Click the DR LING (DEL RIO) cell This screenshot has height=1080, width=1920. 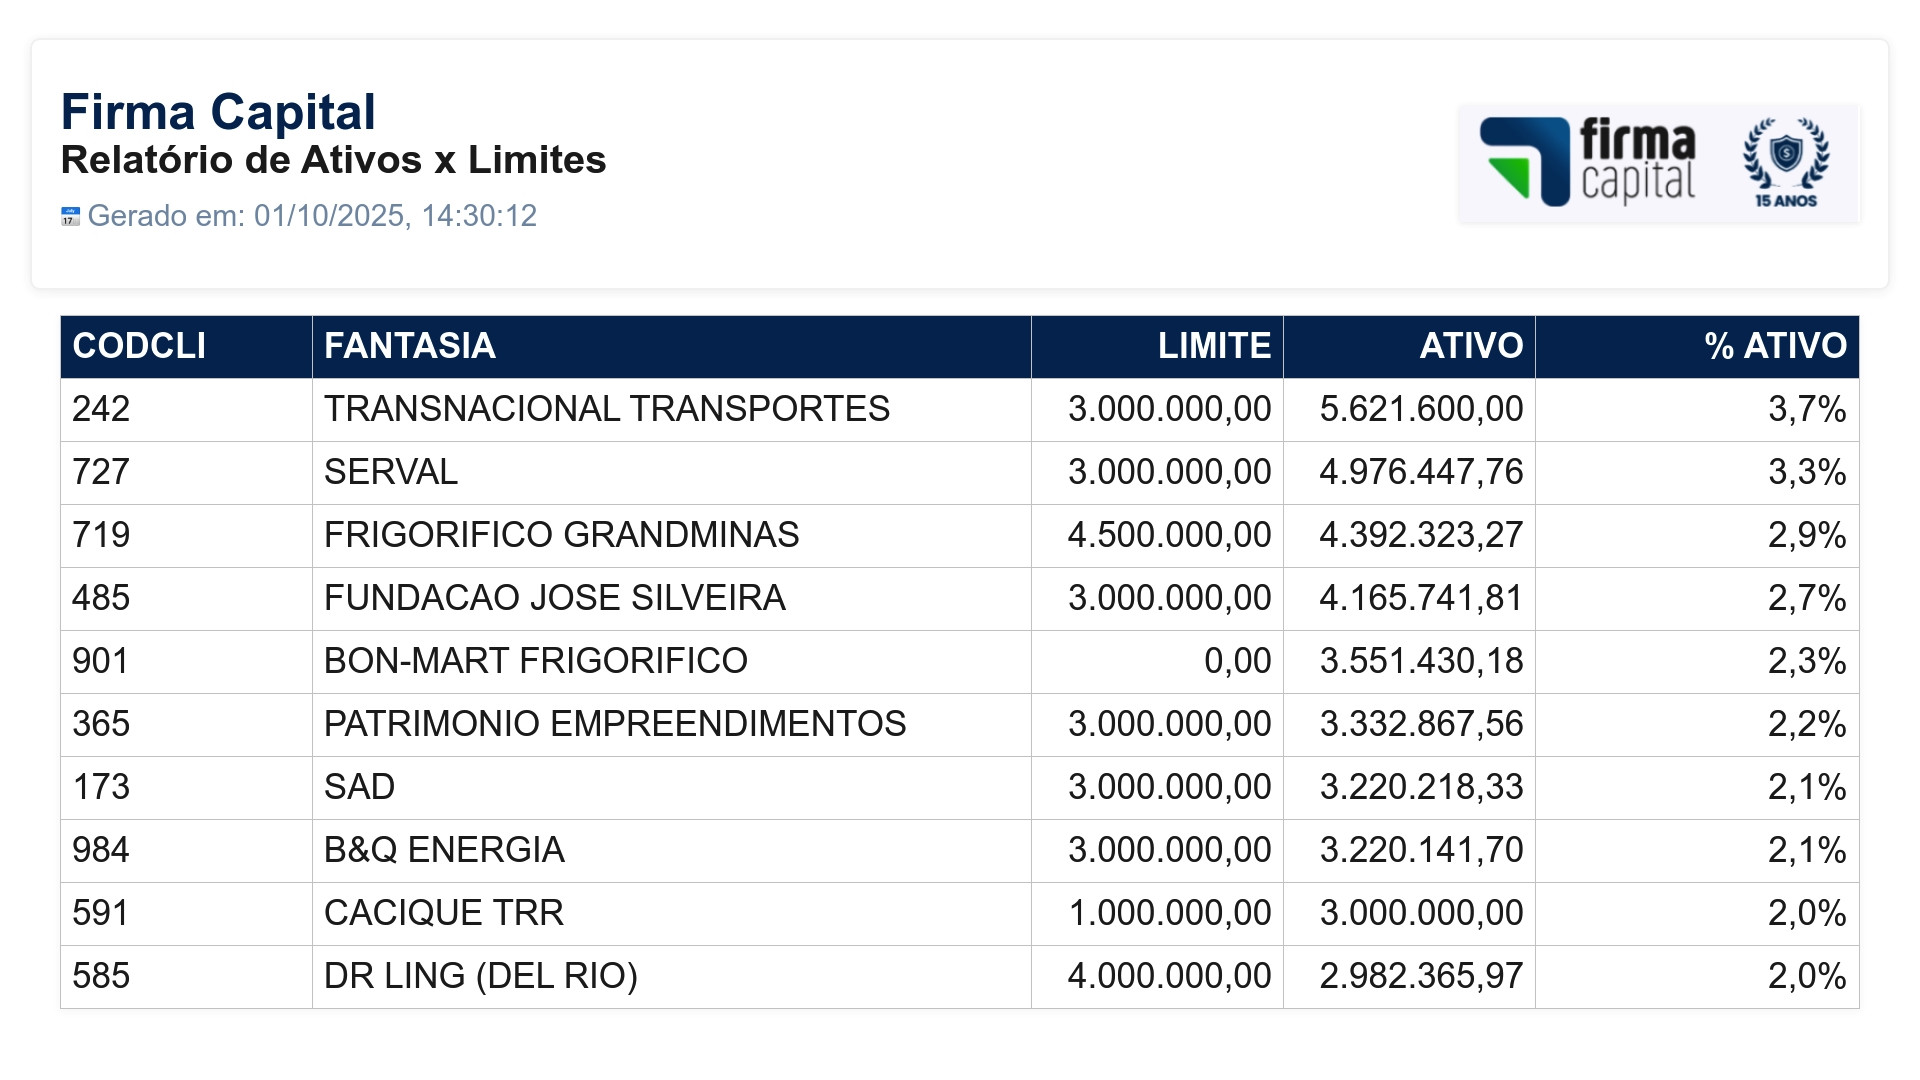point(671,976)
